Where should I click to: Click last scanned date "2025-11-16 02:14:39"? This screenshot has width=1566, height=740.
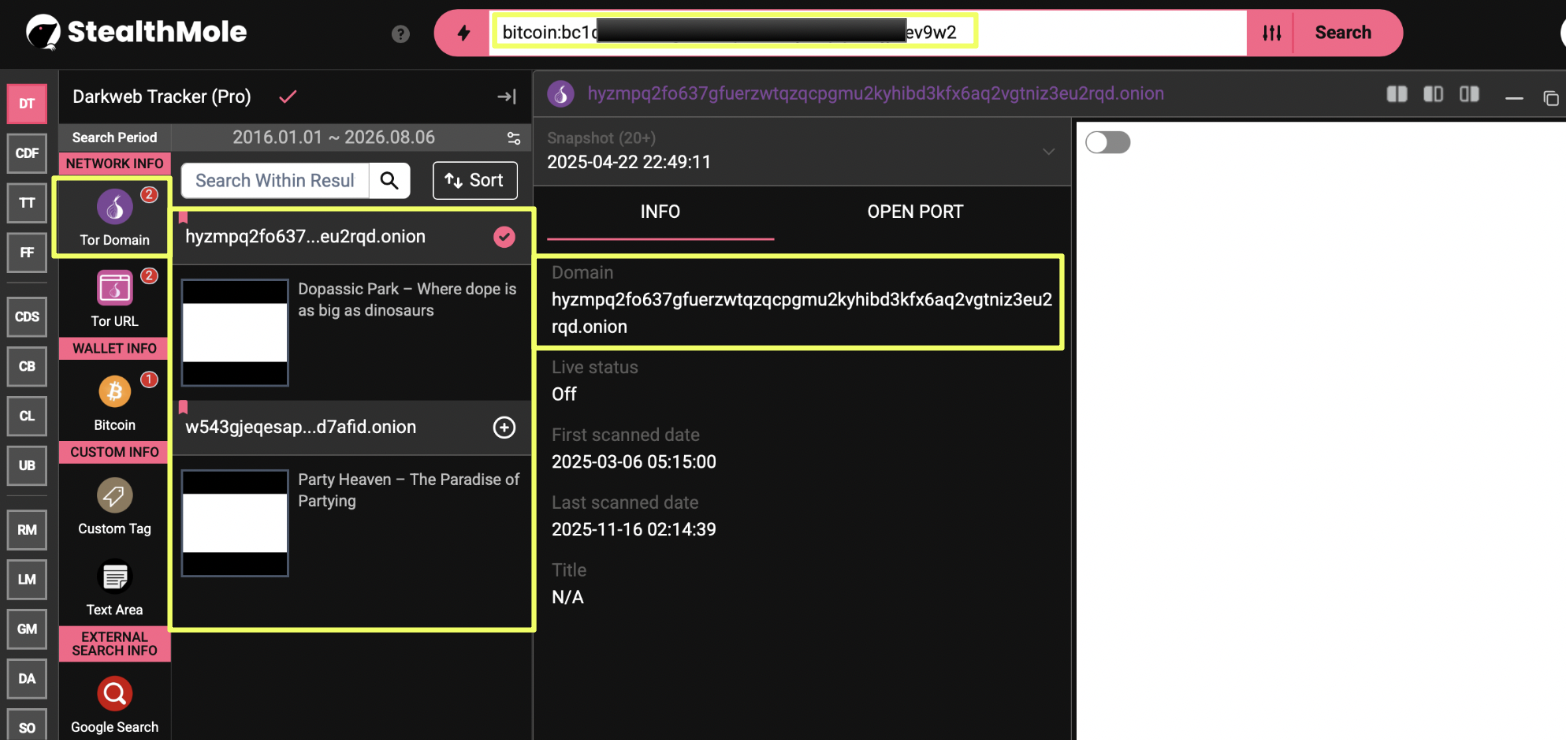634,529
